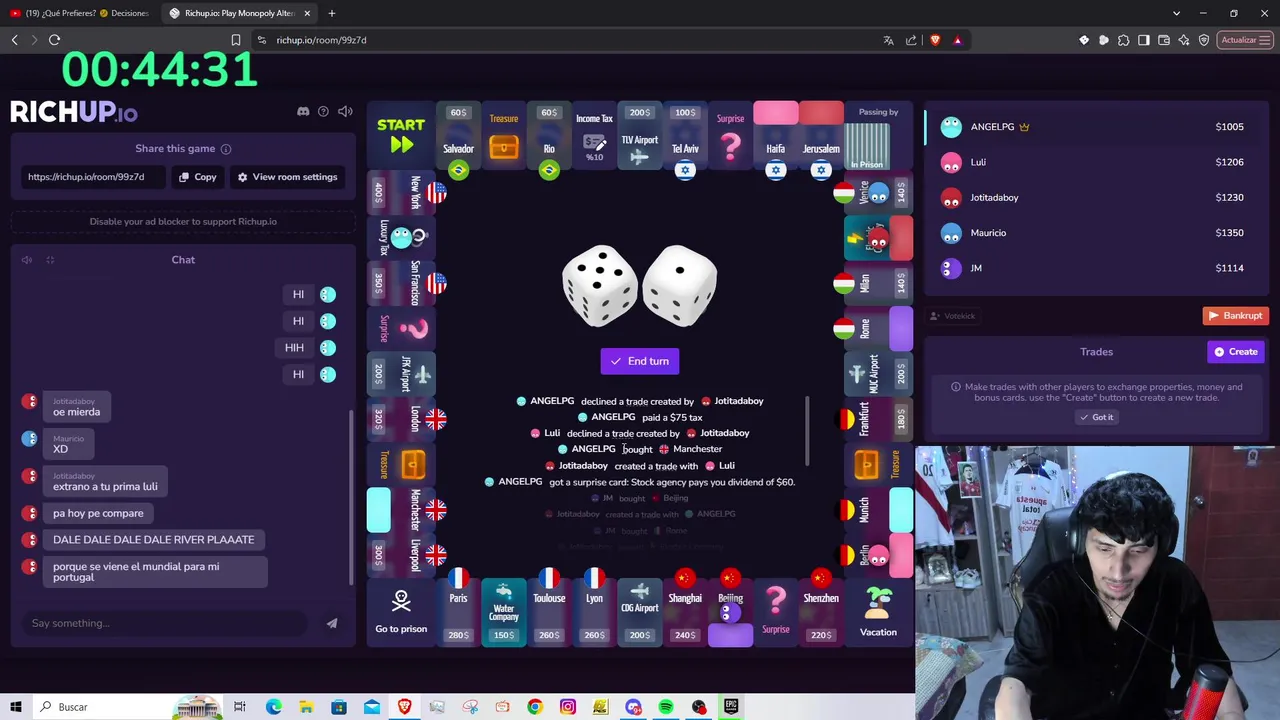The width and height of the screenshot is (1280, 720).
Task: Open the help question-mark icon
Action: (323, 111)
